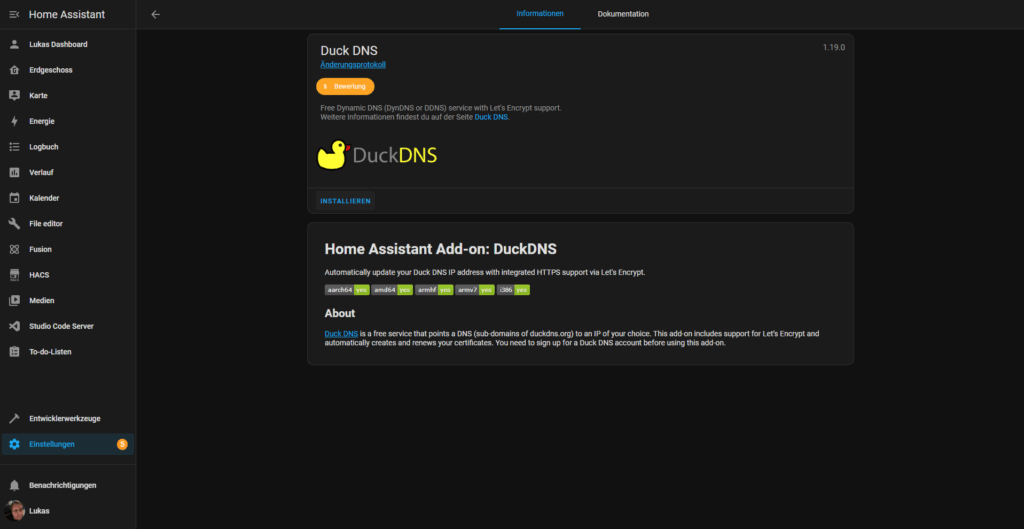The width and height of the screenshot is (1024, 529).
Task: Go back using the arrow icon
Action: 155,14
